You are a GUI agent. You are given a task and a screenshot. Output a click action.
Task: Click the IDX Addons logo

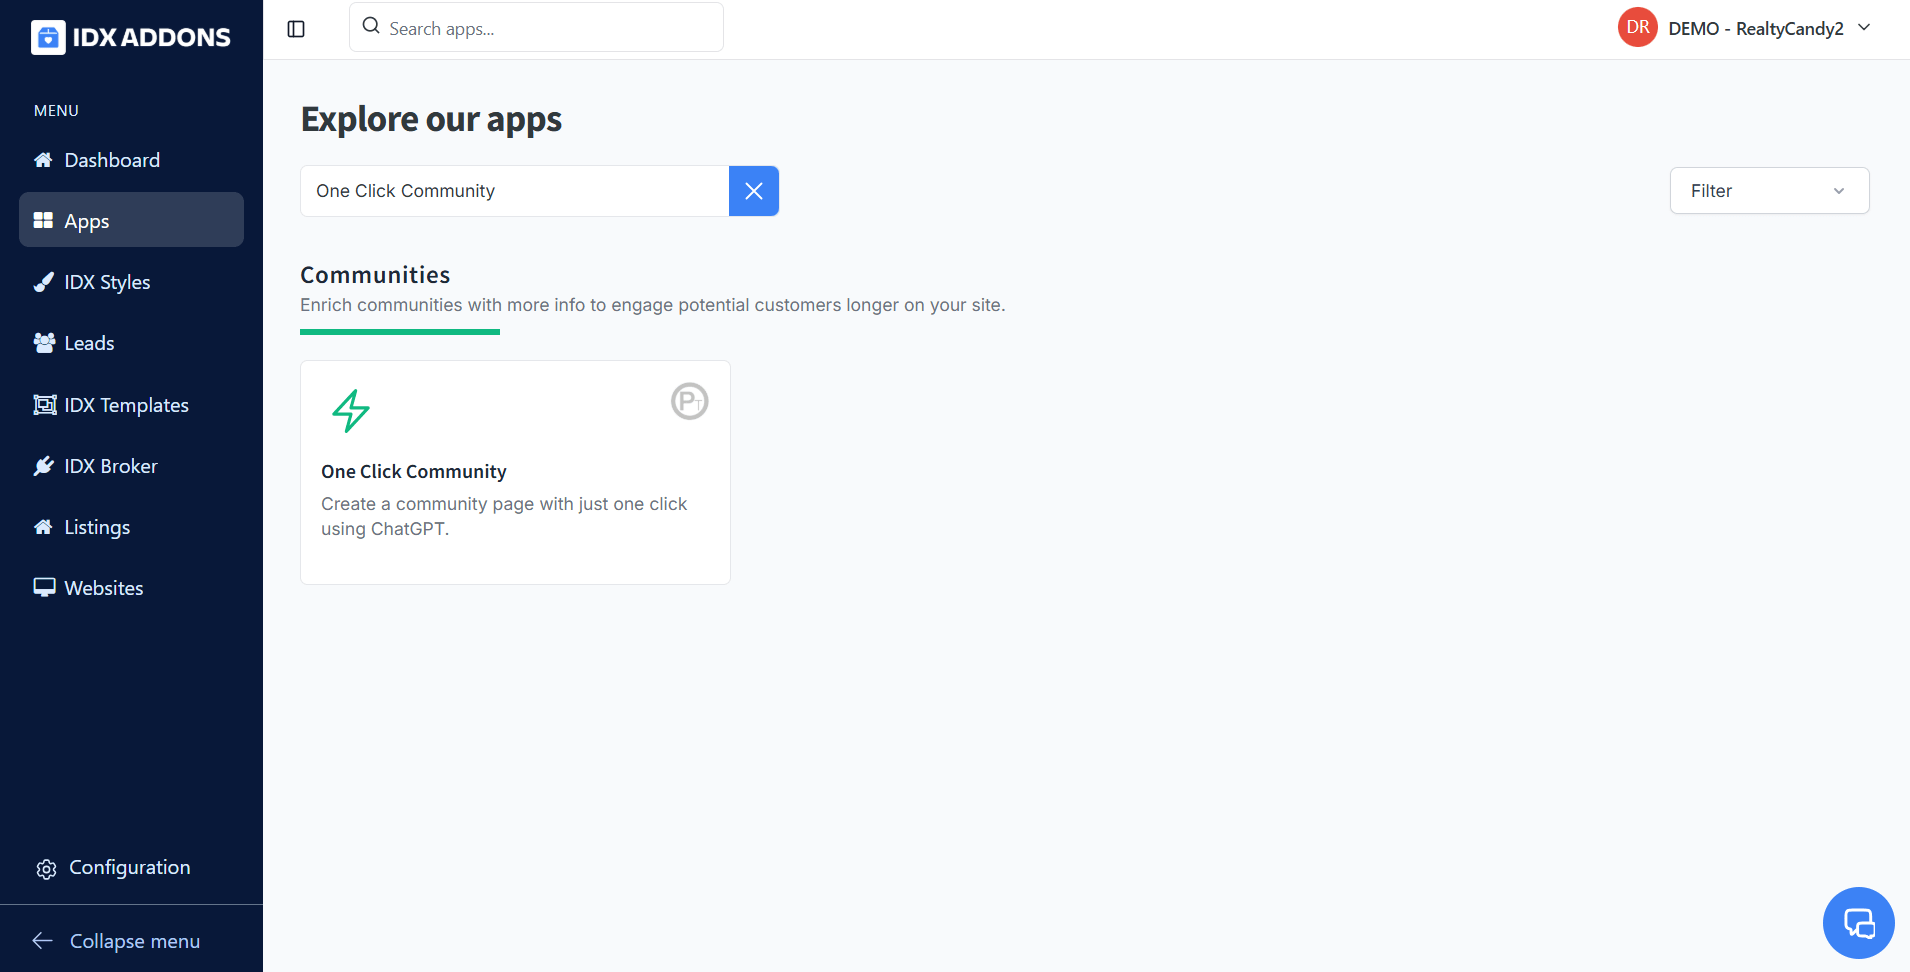131,37
